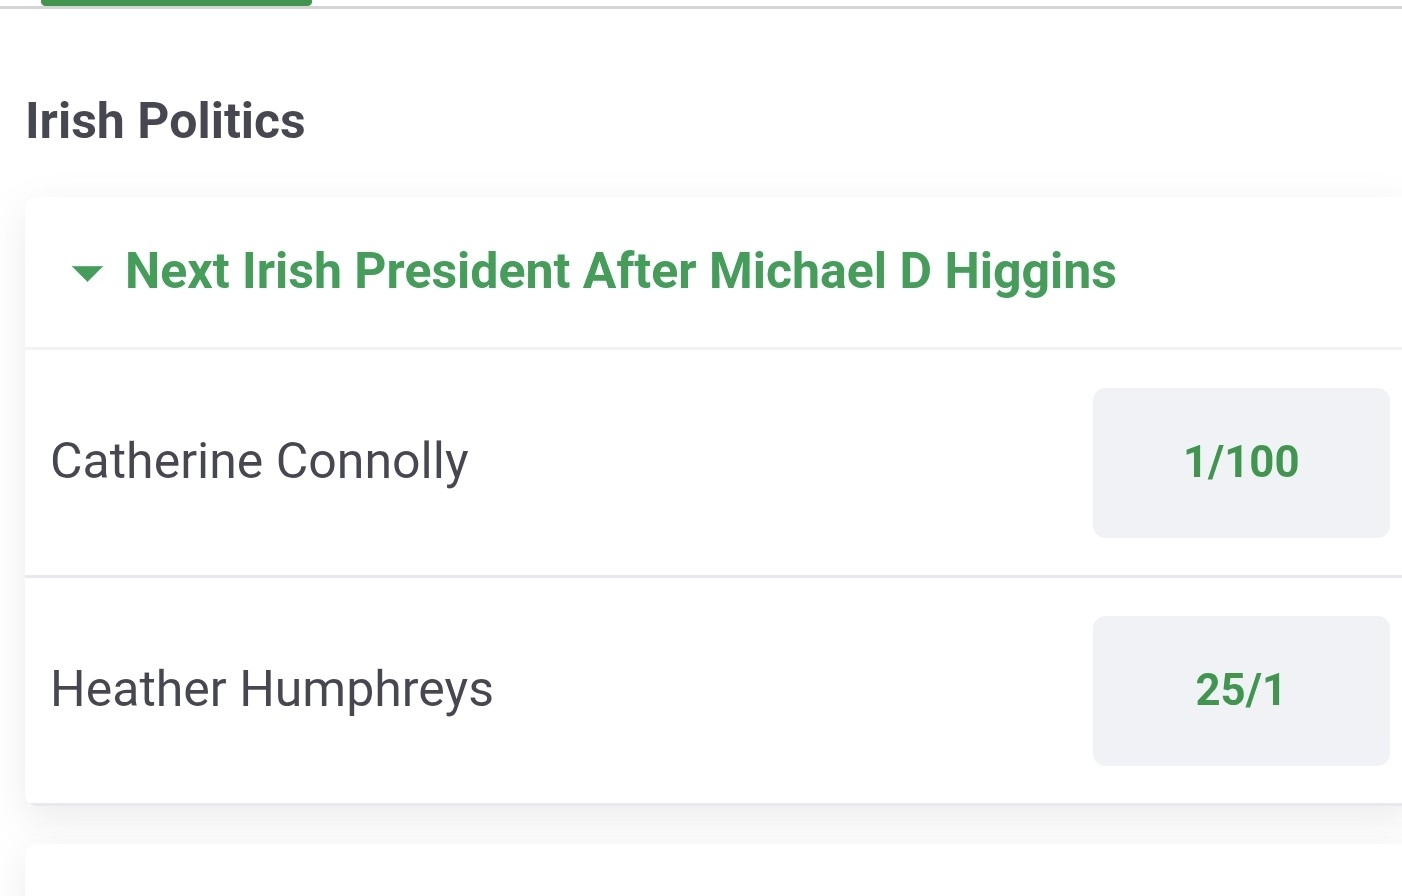Click the empty space in Humphreys' row
Image resolution: width=1402 pixels, height=896 pixels.
(x=790, y=690)
